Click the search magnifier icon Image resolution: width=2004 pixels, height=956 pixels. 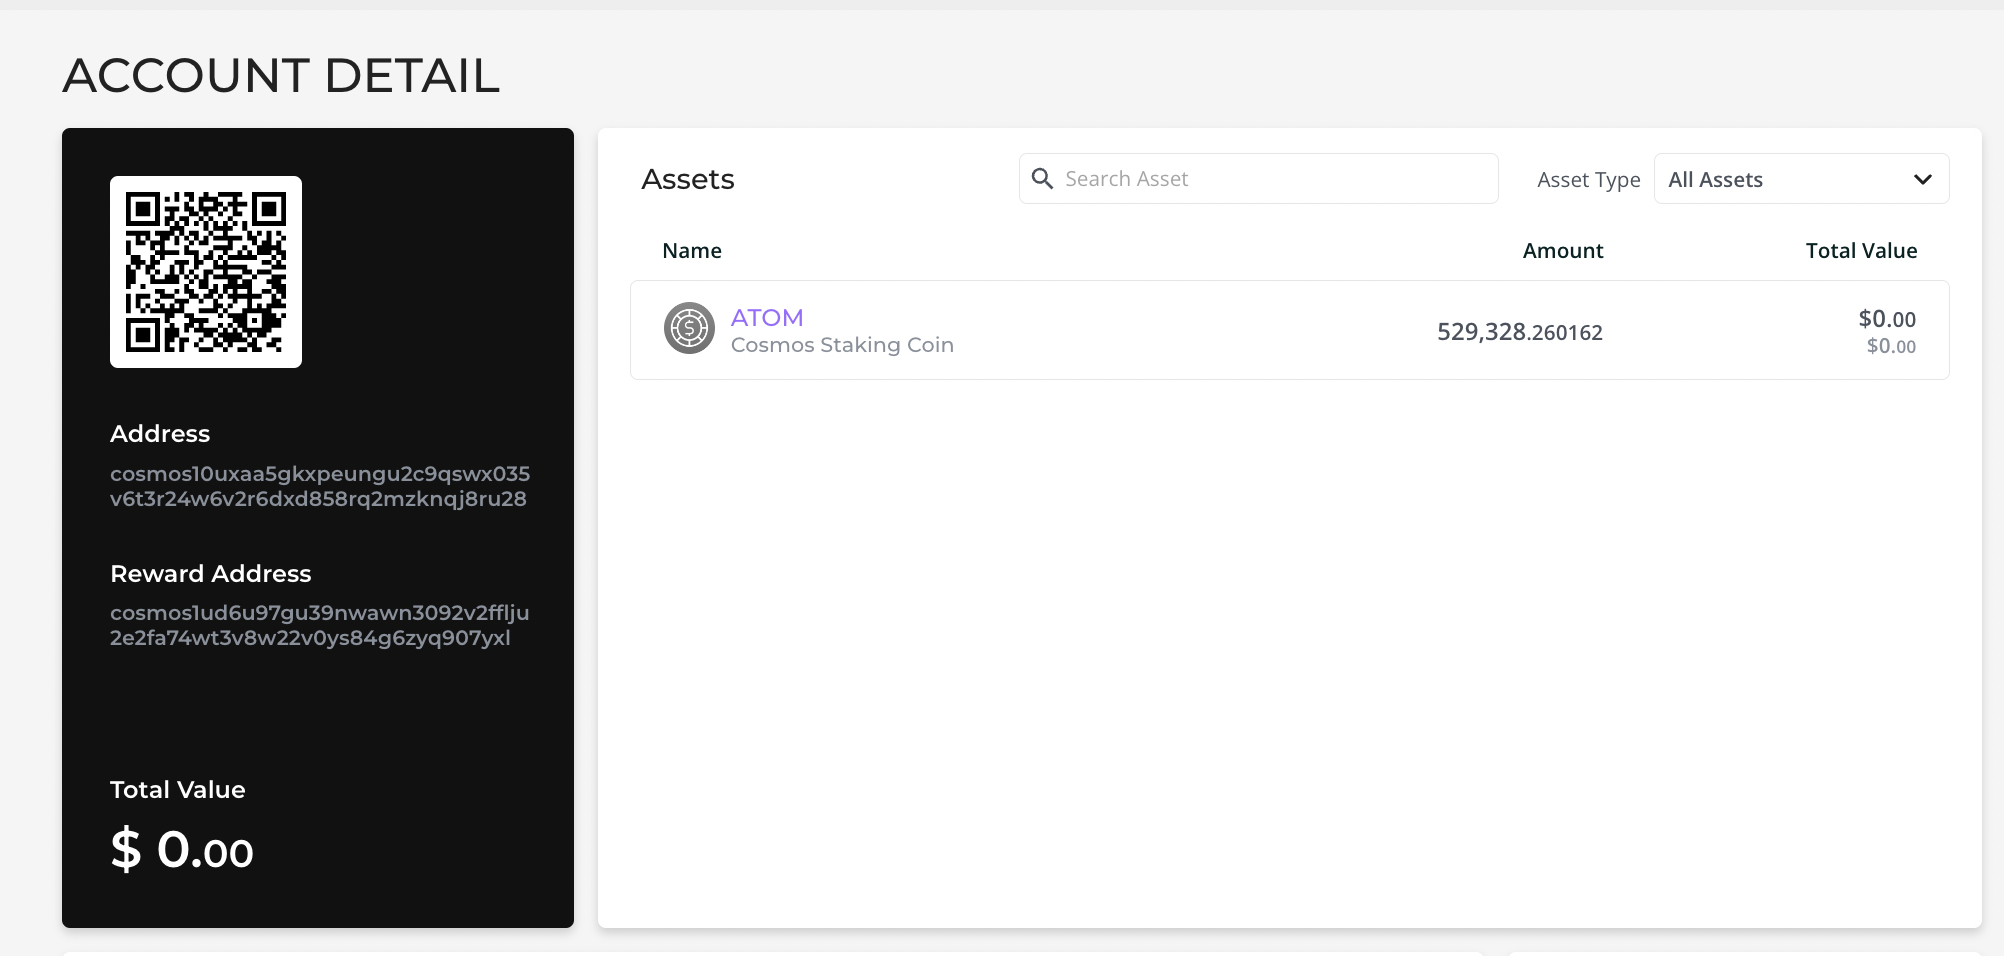pyautogui.click(x=1042, y=179)
